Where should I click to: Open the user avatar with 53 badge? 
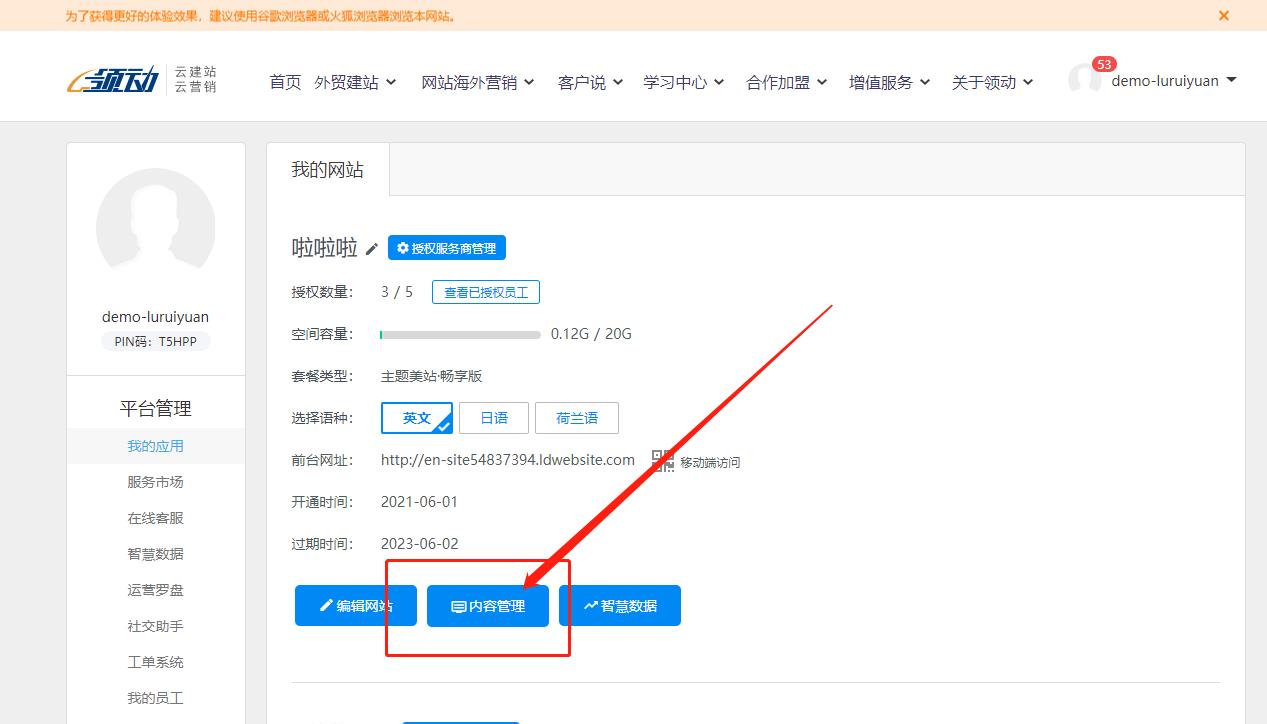(x=1085, y=80)
